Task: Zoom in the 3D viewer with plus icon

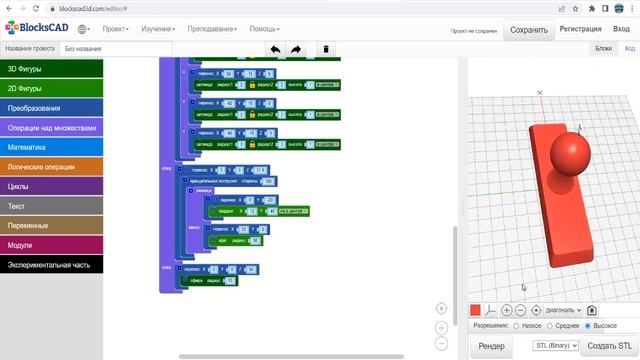Action: point(506,311)
